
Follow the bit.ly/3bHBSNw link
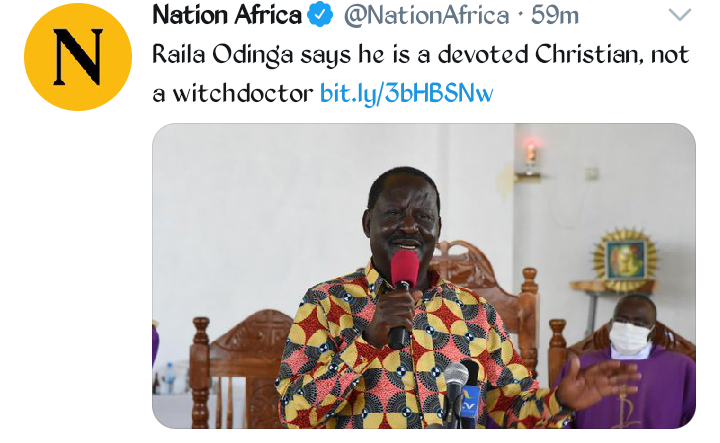[406, 93]
